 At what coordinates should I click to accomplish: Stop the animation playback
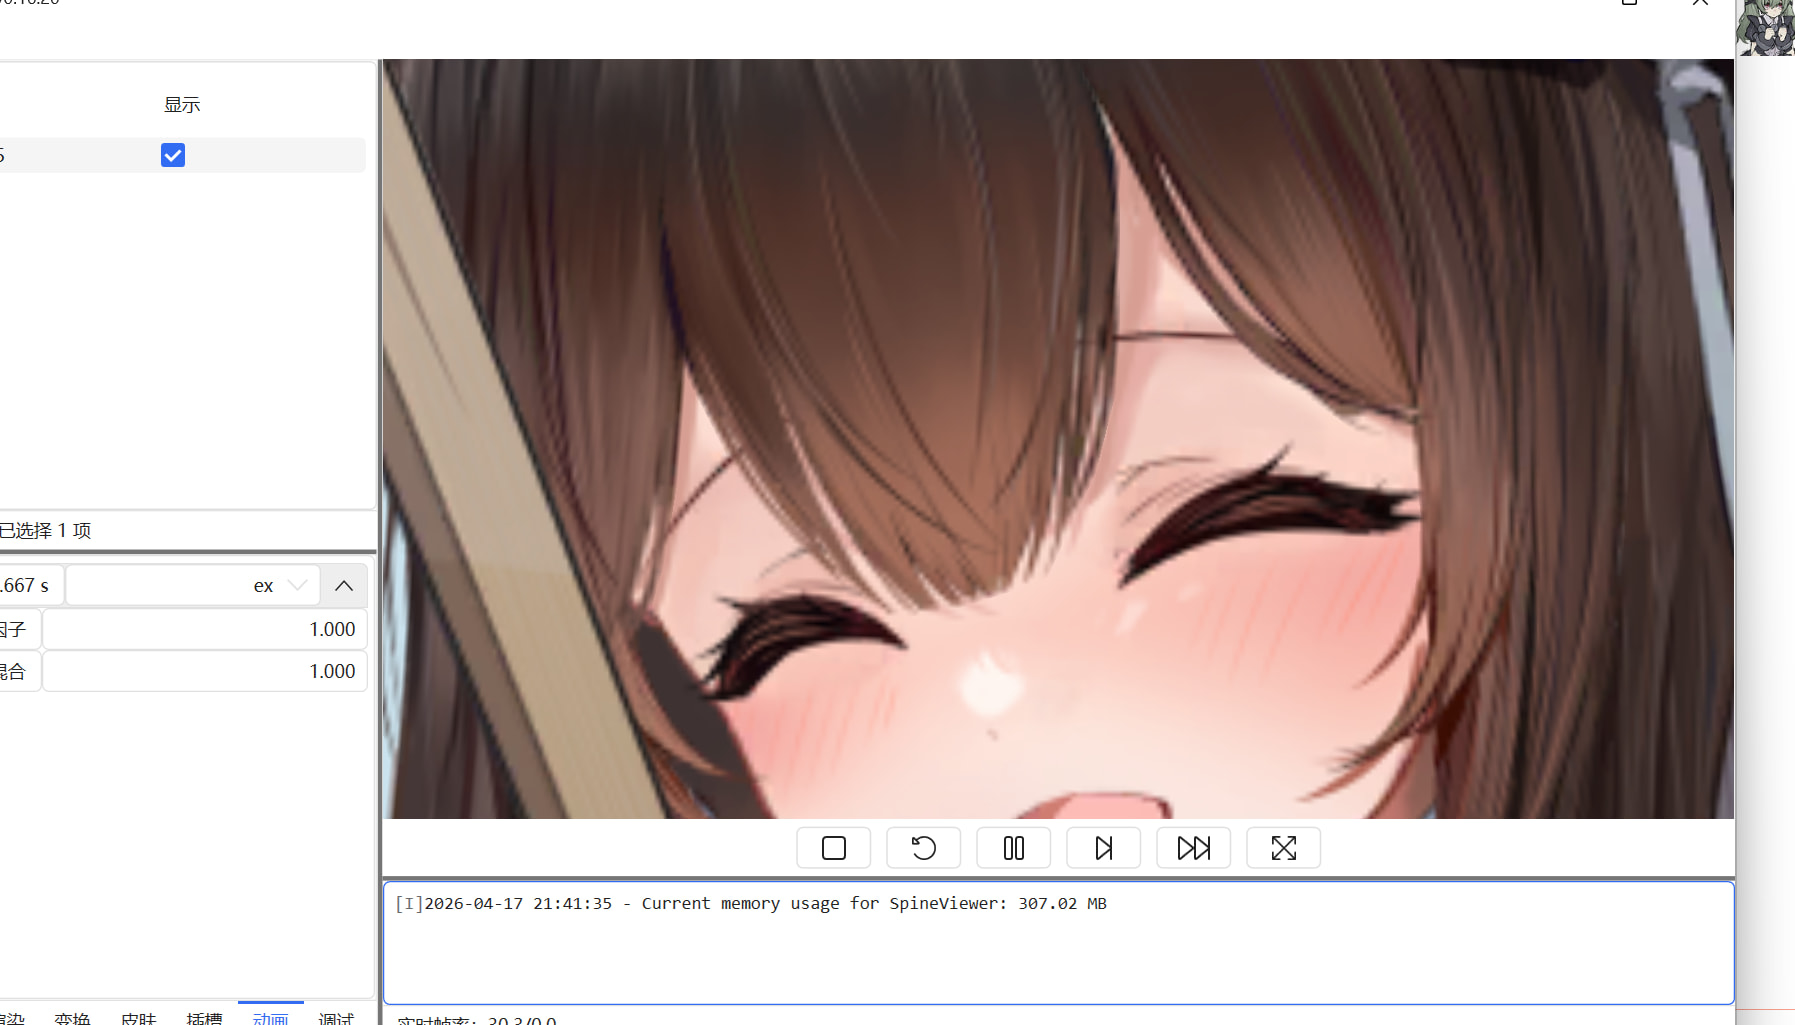(x=833, y=848)
